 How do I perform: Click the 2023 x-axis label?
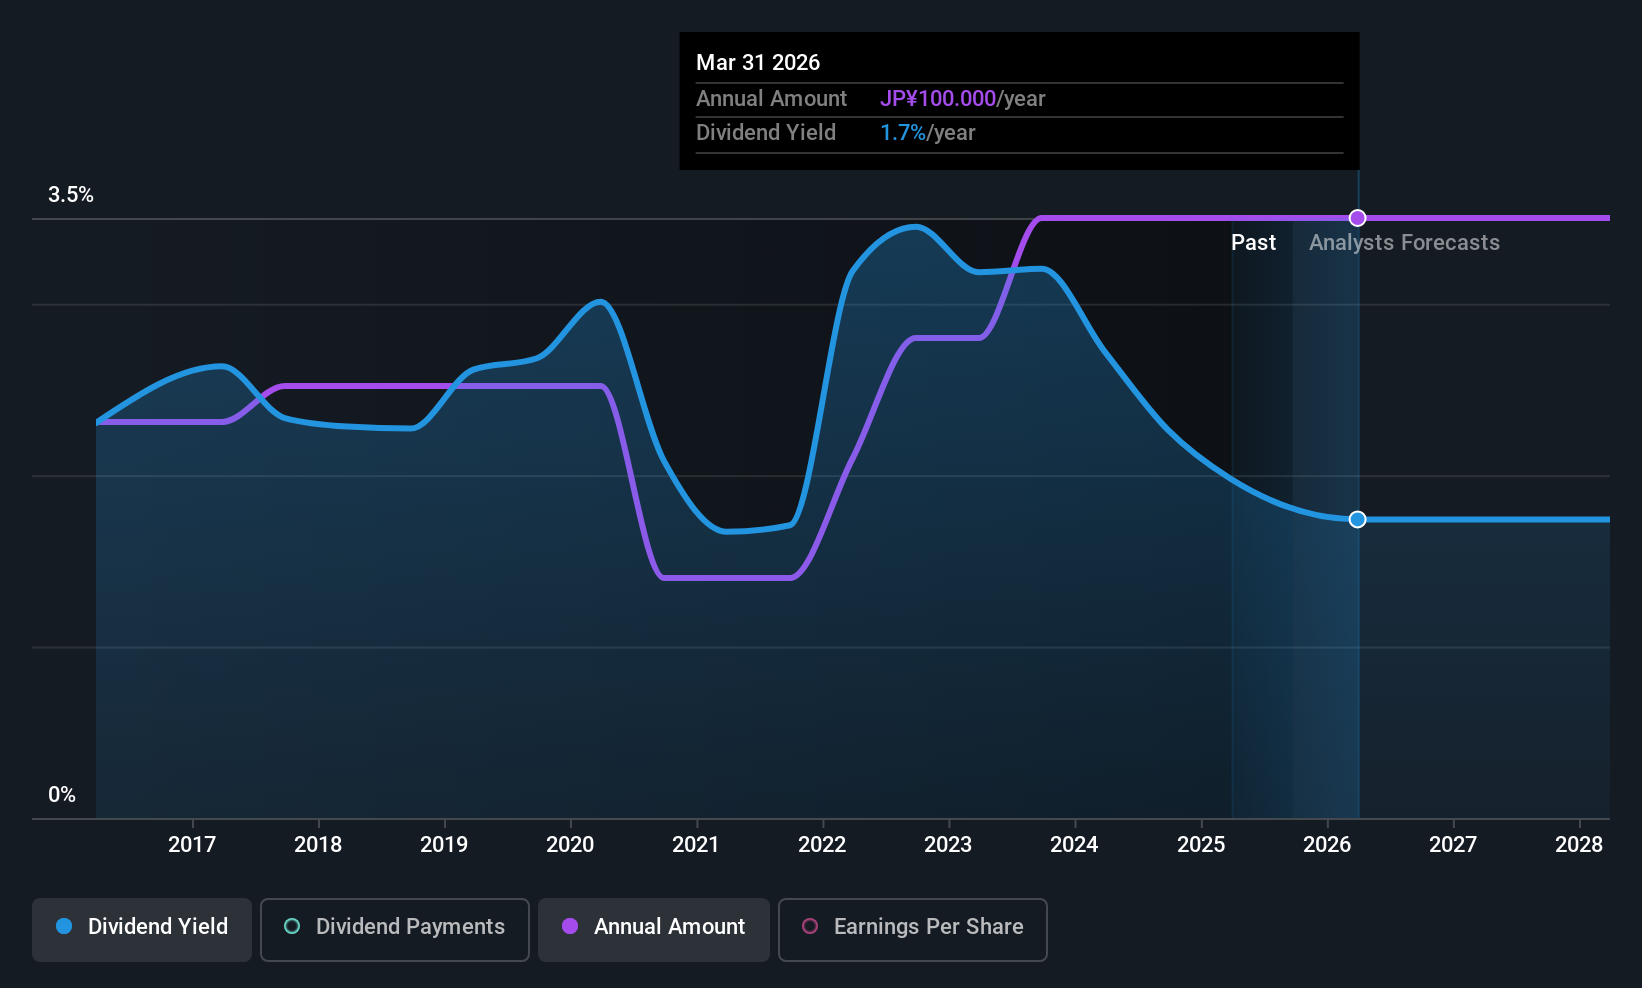coord(948,845)
